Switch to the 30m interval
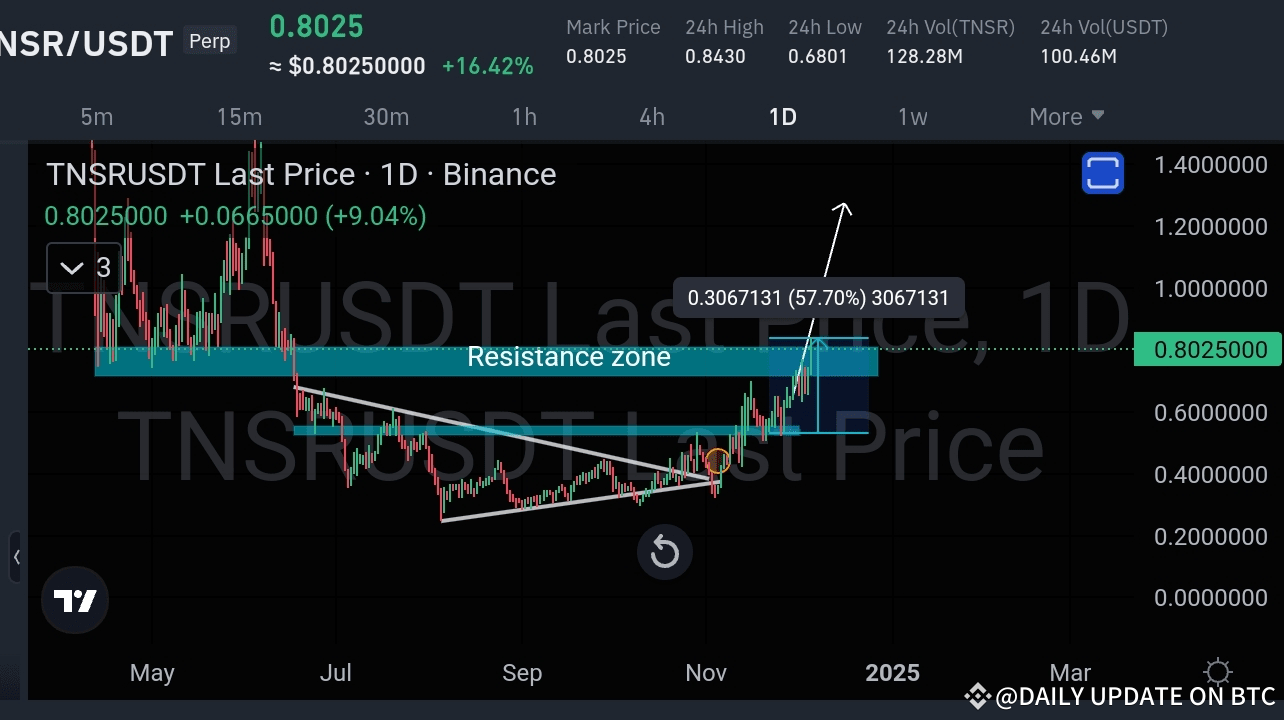The image size is (1284, 720). [386, 116]
